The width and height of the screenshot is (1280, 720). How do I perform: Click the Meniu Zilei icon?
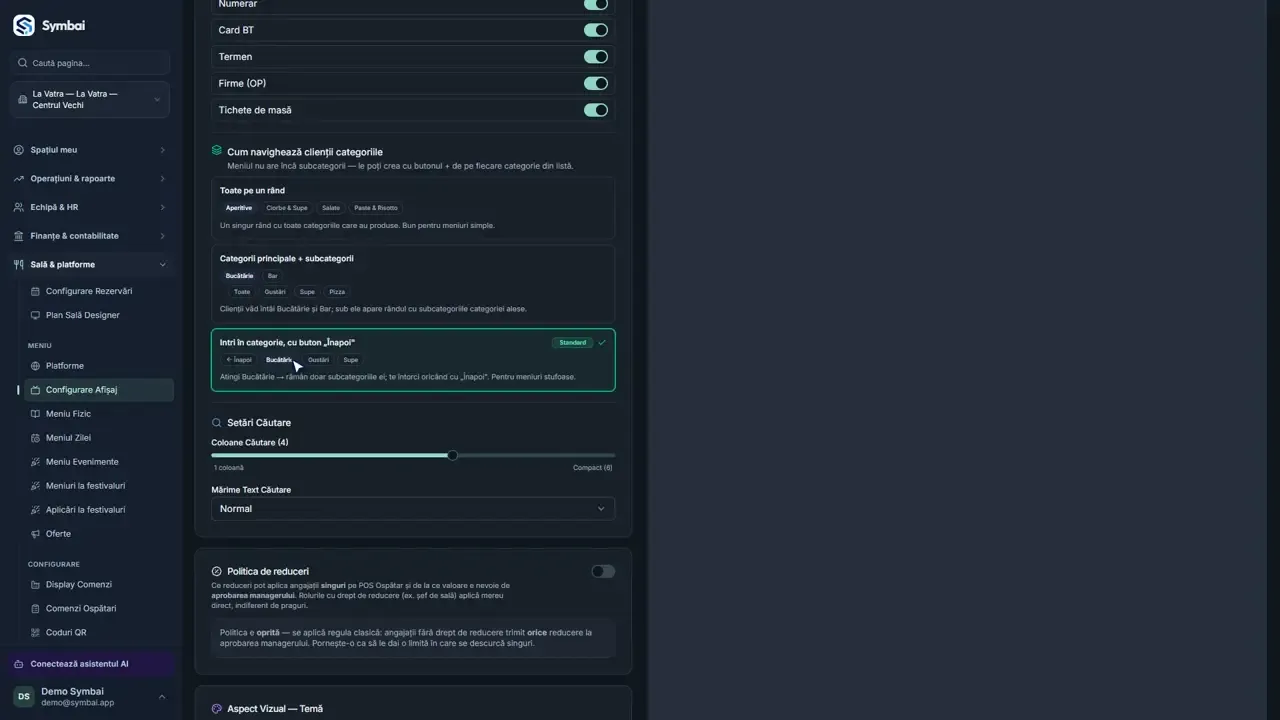36,438
